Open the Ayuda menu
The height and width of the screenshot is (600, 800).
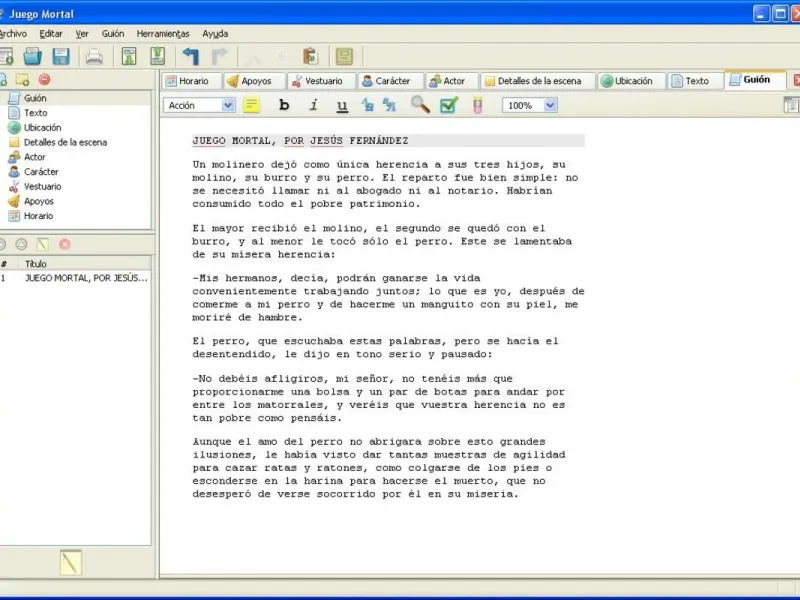click(215, 34)
